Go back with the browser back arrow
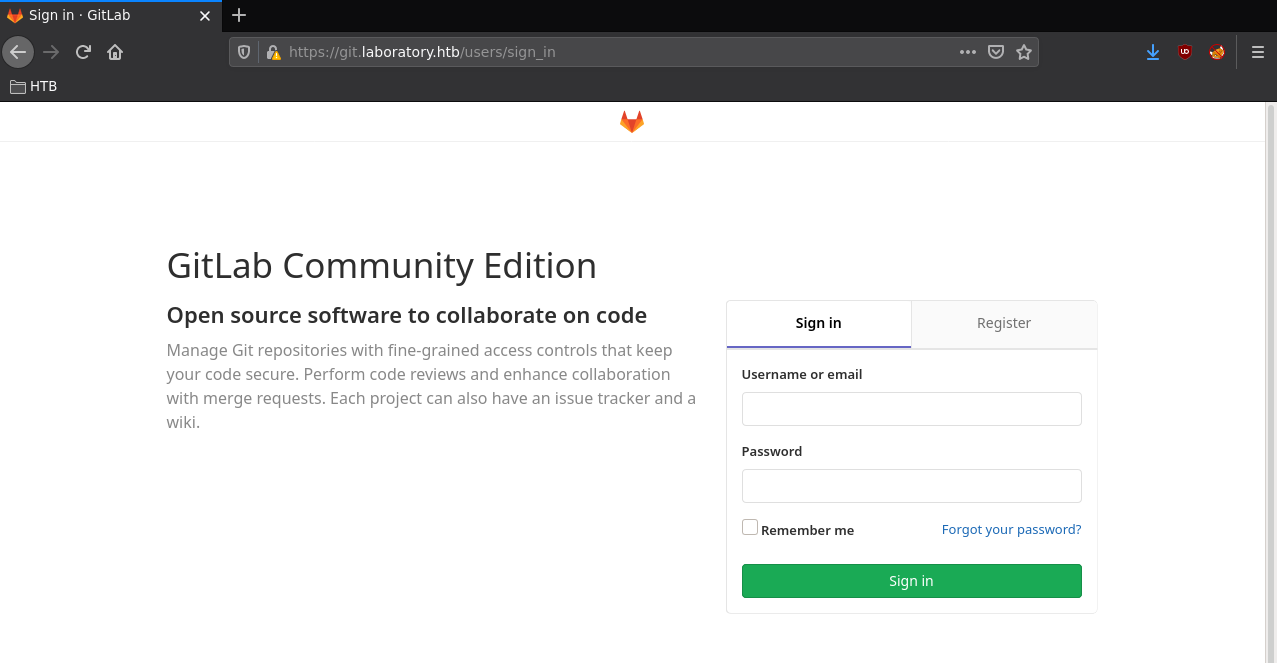The height and width of the screenshot is (663, 1277). 18,52
